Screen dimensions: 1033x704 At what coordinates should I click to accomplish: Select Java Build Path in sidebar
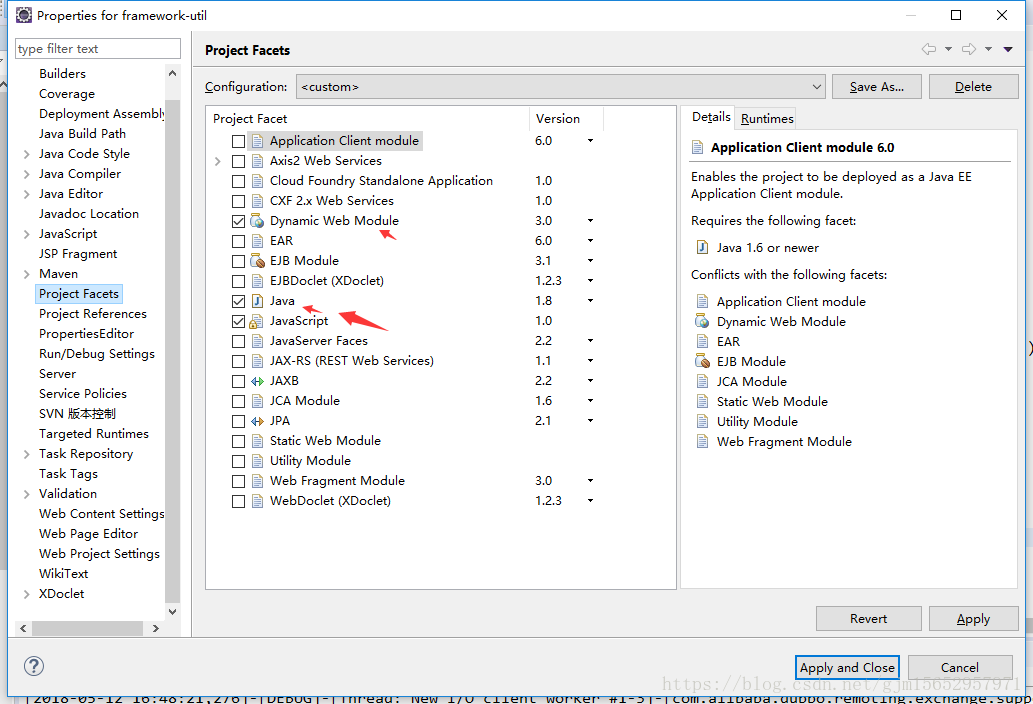(x=82, y=134)
